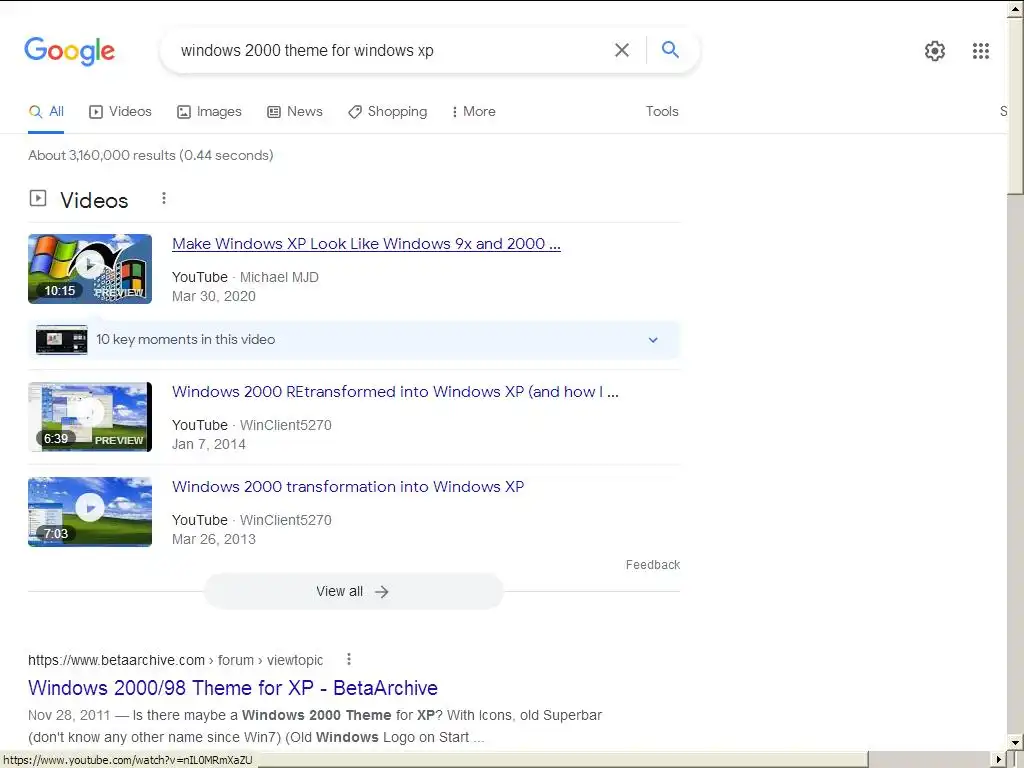
Task: Open the More search menu
Action: click(473, 112)
